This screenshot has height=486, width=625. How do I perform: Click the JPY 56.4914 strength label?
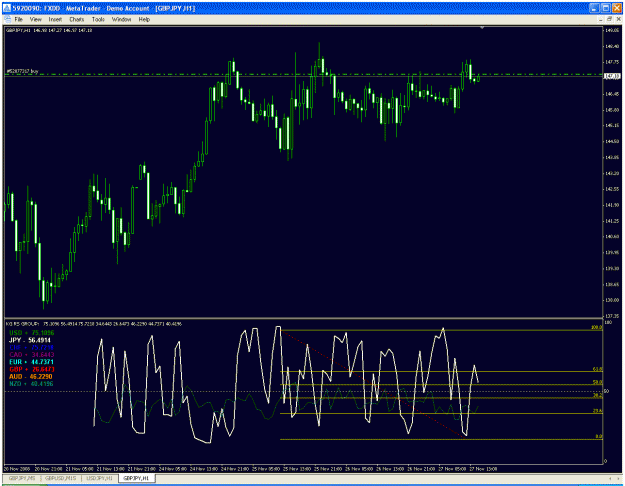[30, 340]
